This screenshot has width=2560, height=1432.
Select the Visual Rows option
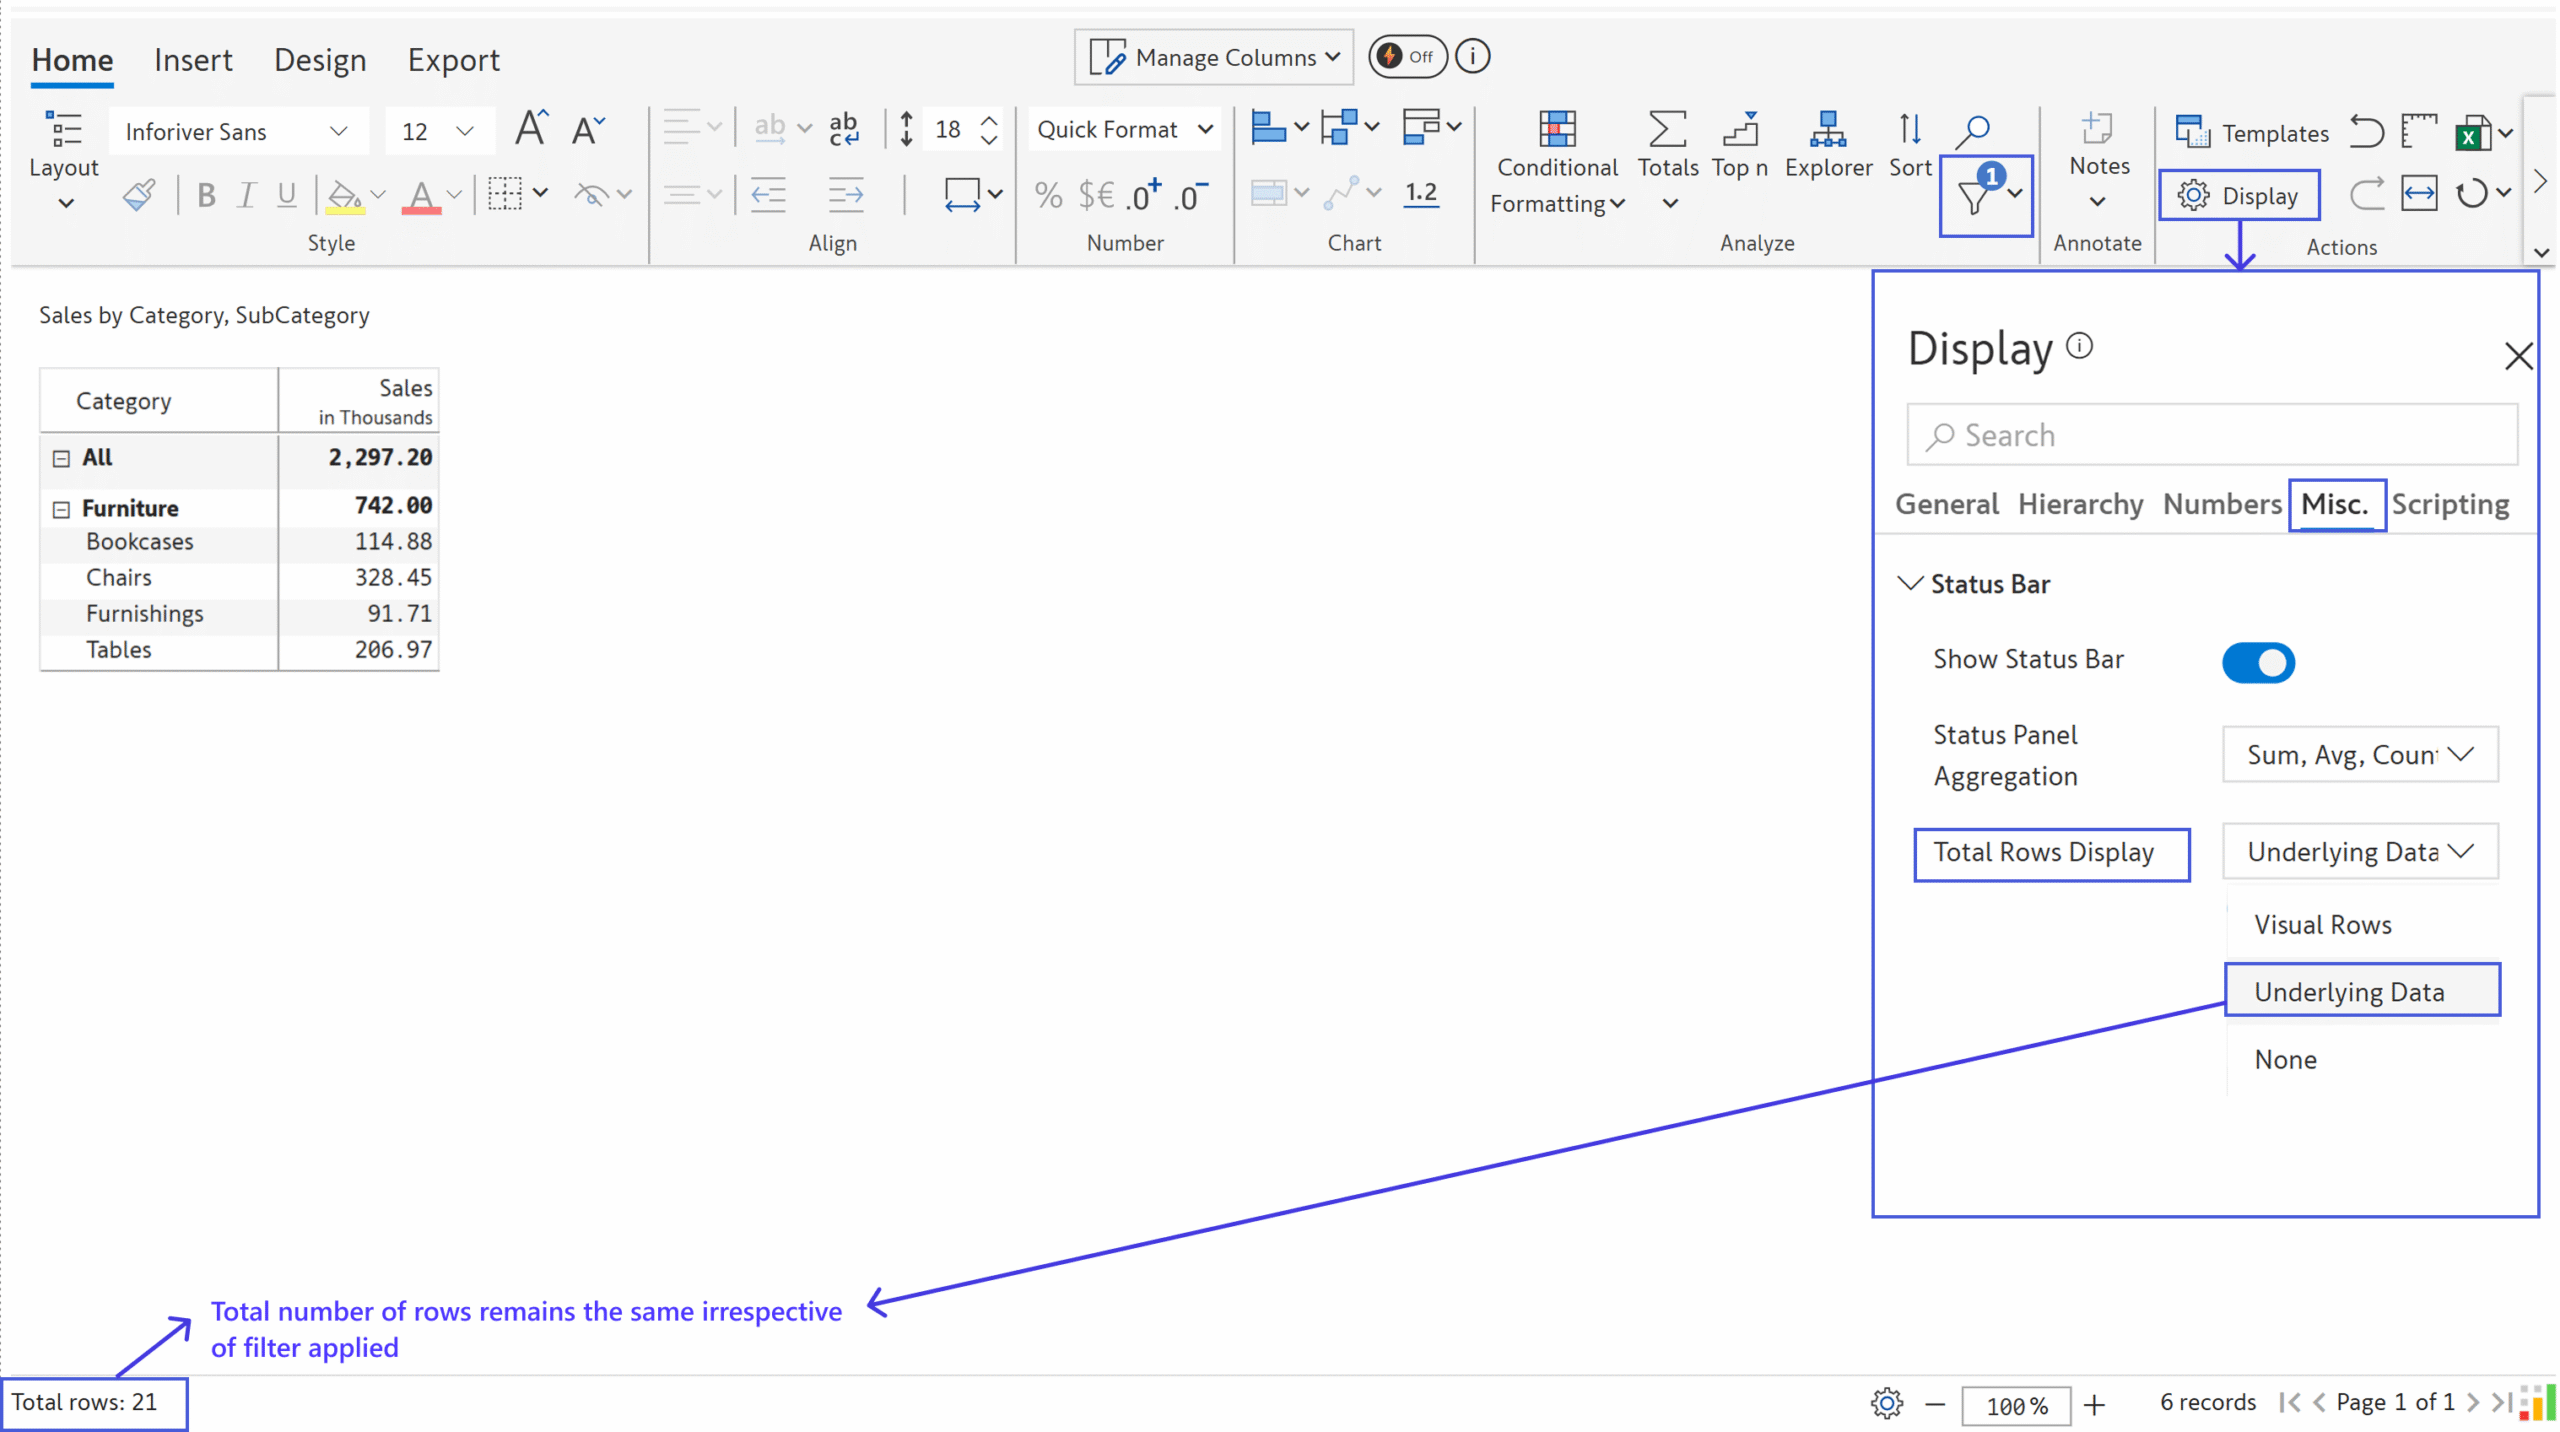2322,924
